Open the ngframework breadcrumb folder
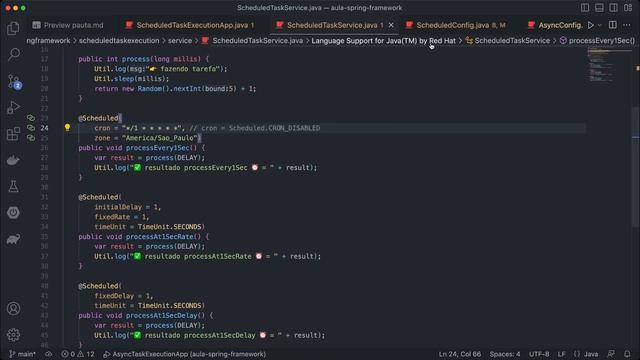640x360 pixels. click(x=48, y=40)
